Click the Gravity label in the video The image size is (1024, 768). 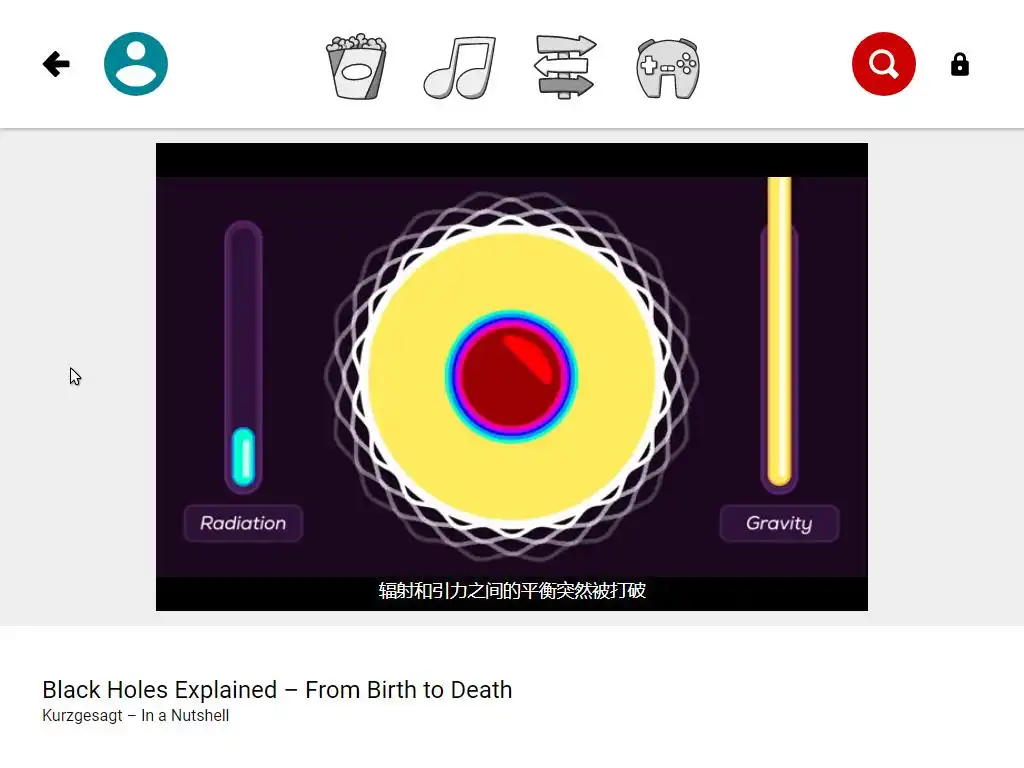point(779,523)
